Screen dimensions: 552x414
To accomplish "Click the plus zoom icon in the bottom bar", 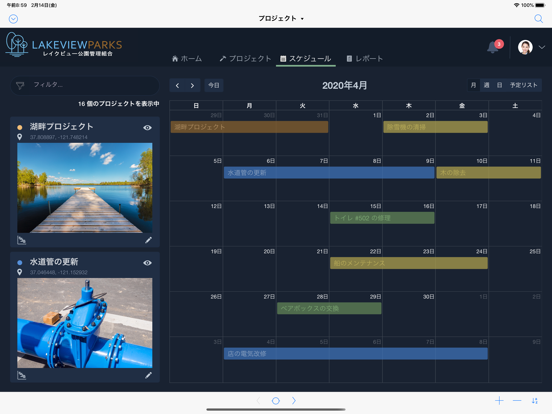I will [499, 401].
